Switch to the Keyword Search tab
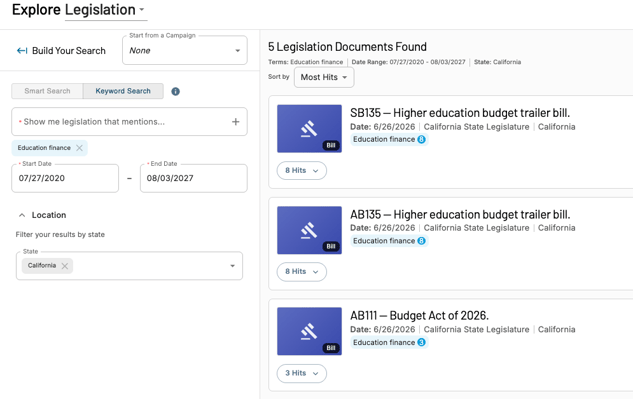The width and height of the screenshot is (633, 399). coord(123,91)
